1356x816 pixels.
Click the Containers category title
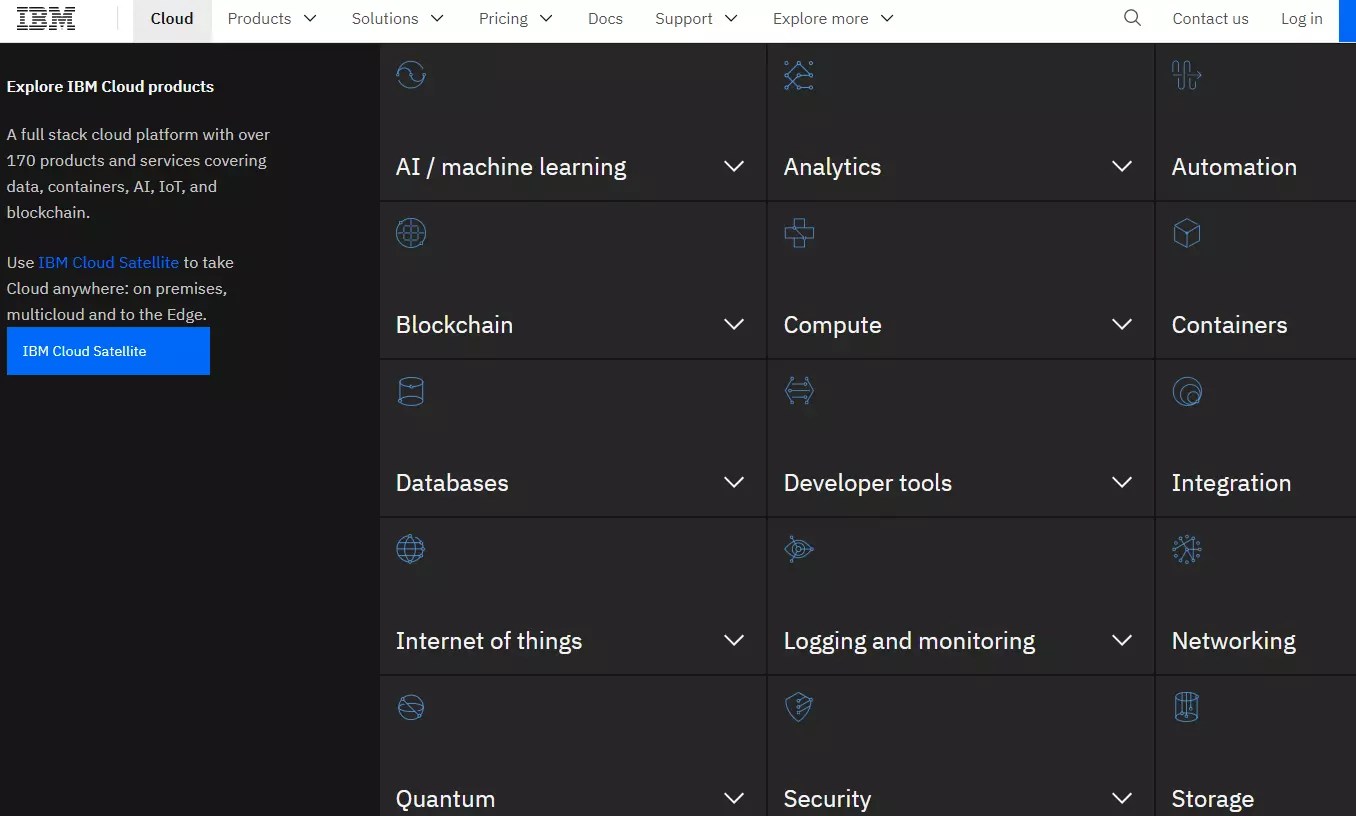[x=1229, y=325]
